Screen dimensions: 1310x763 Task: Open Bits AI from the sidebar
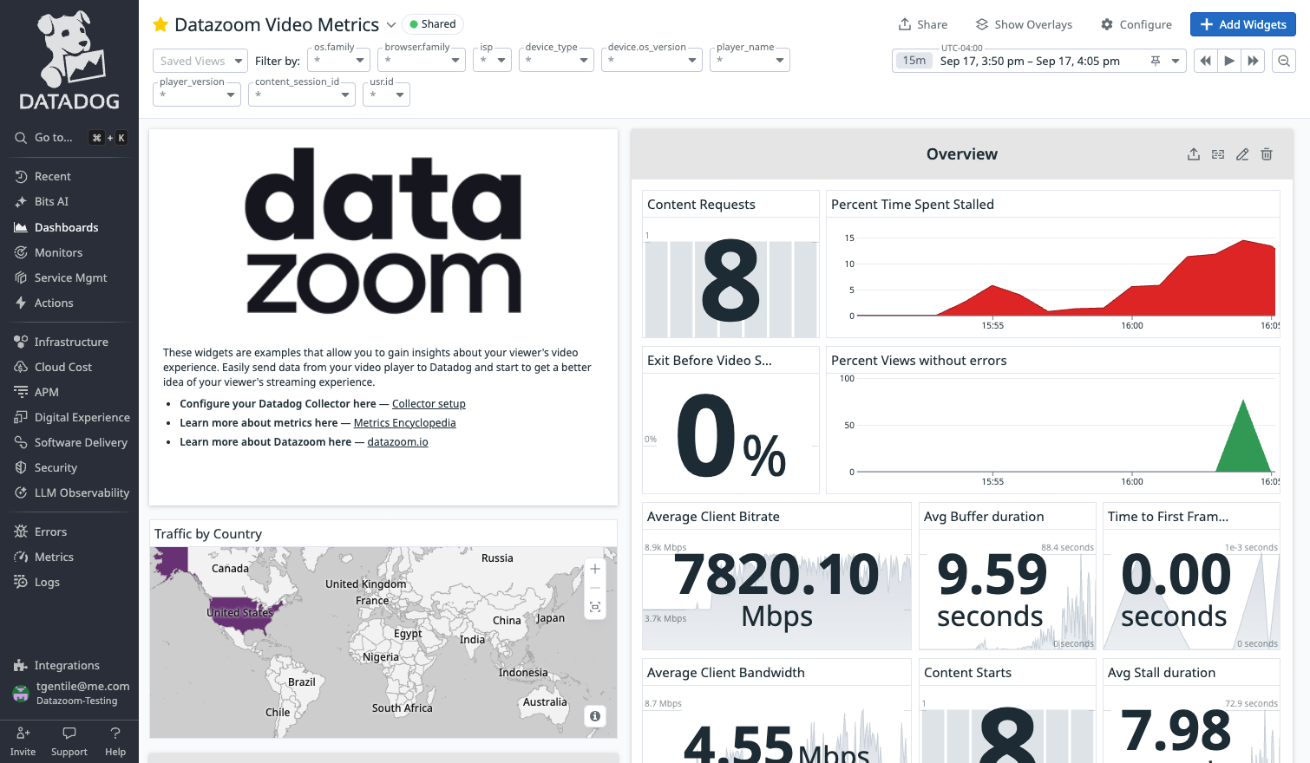tap(48, 201)
